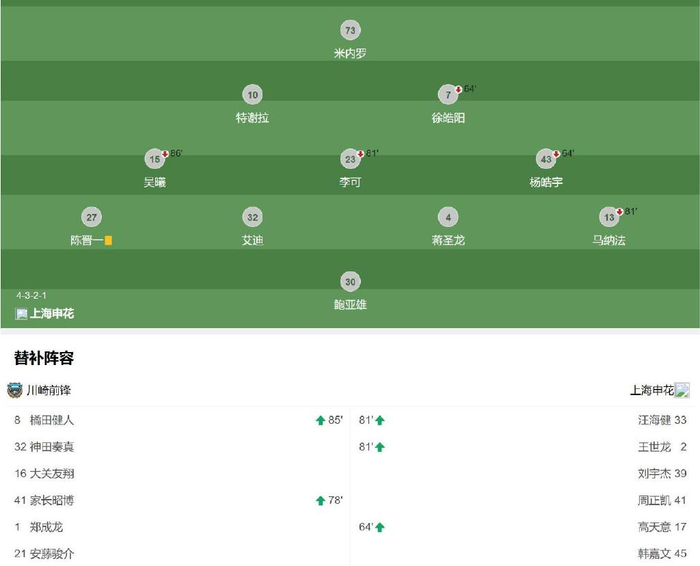Select substitute 刘宇杰 from the Shenhua bench

pos(655,473)
